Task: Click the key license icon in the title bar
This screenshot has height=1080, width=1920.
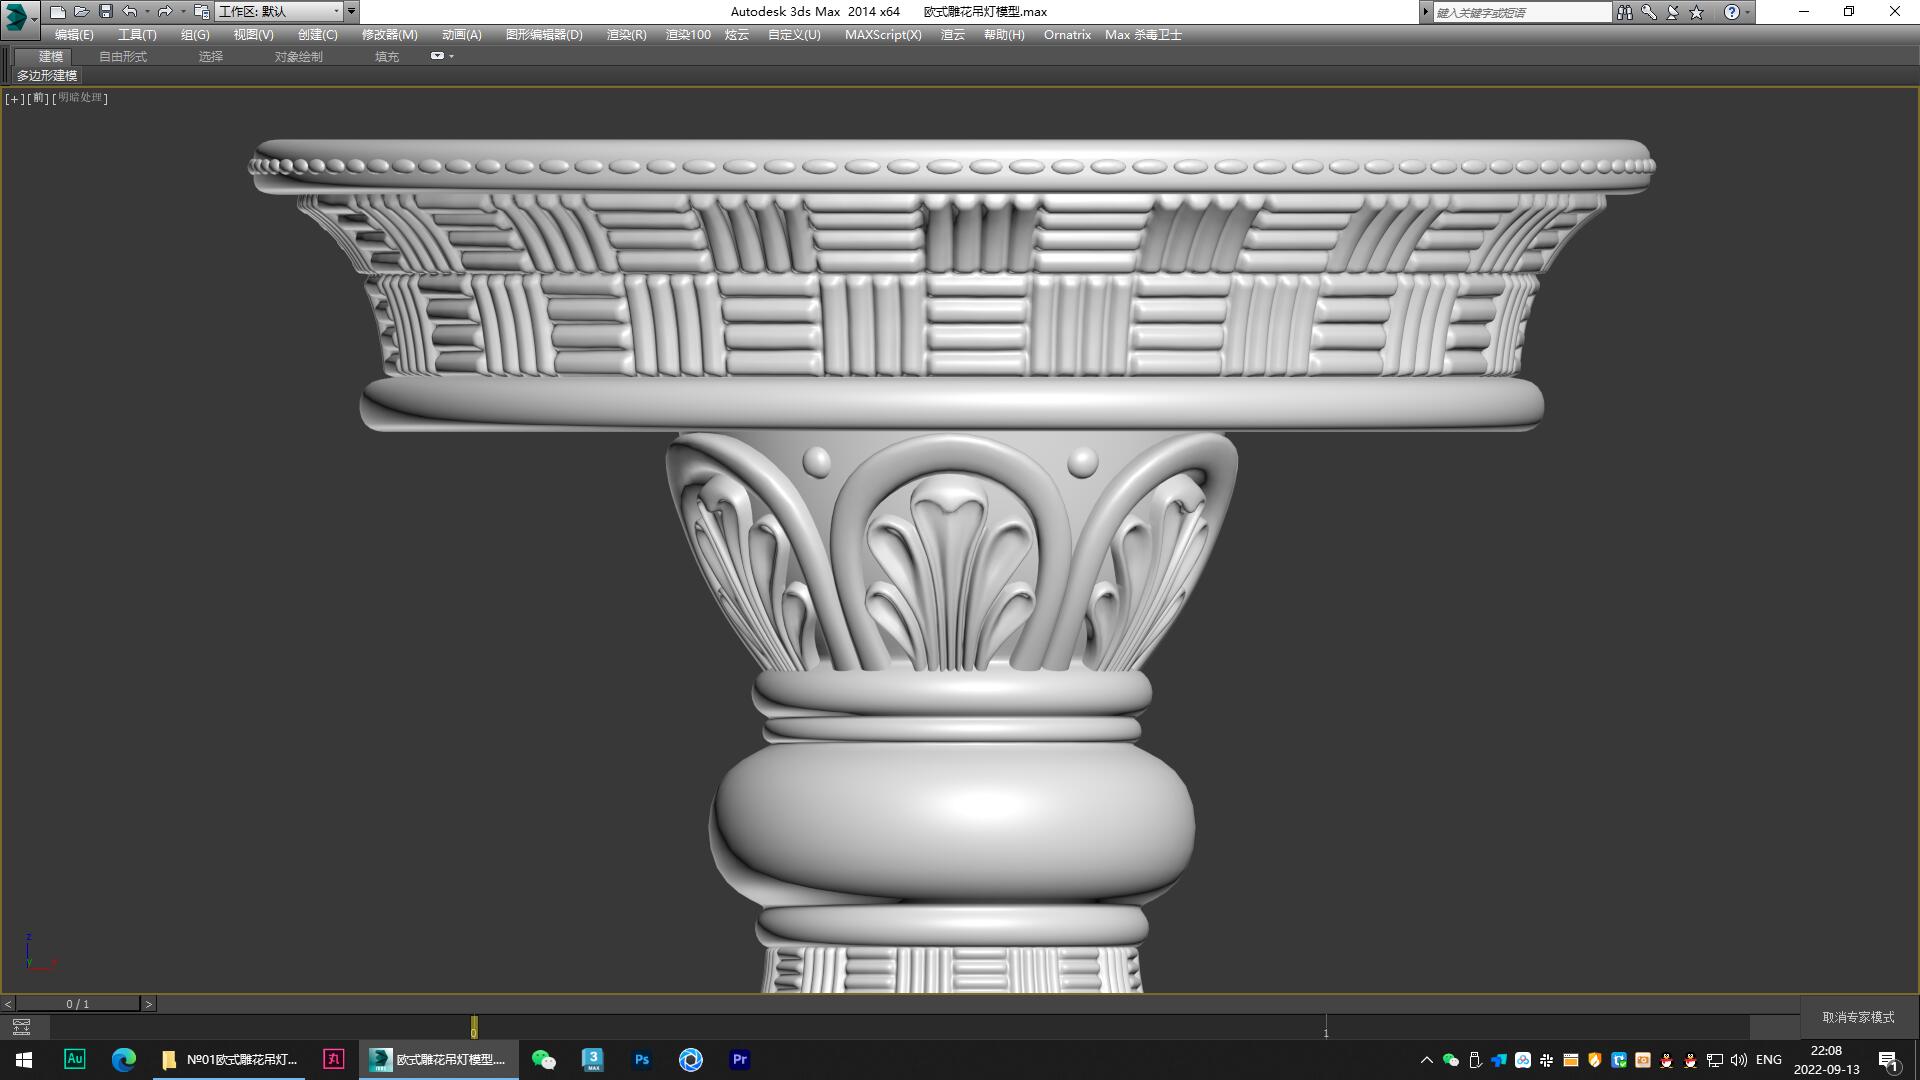Action: 1648,11
